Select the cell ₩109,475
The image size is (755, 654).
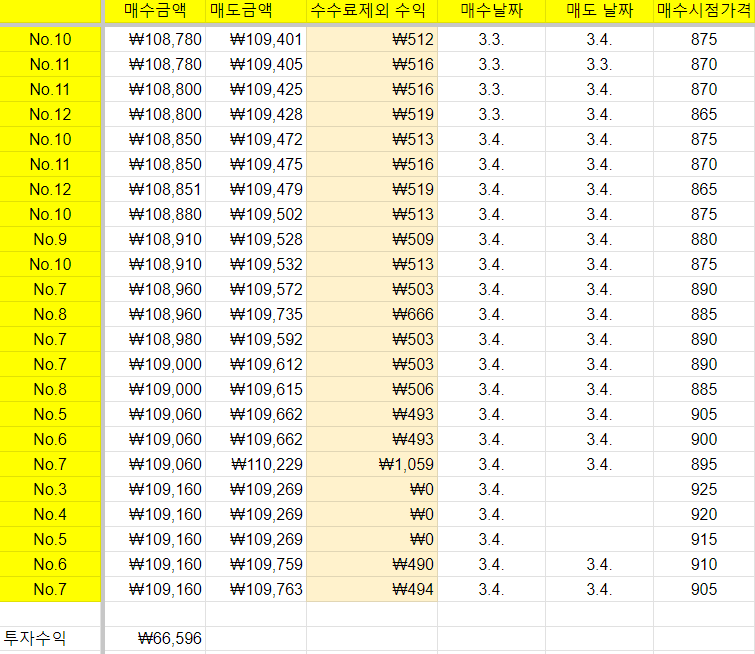(256, 165)
